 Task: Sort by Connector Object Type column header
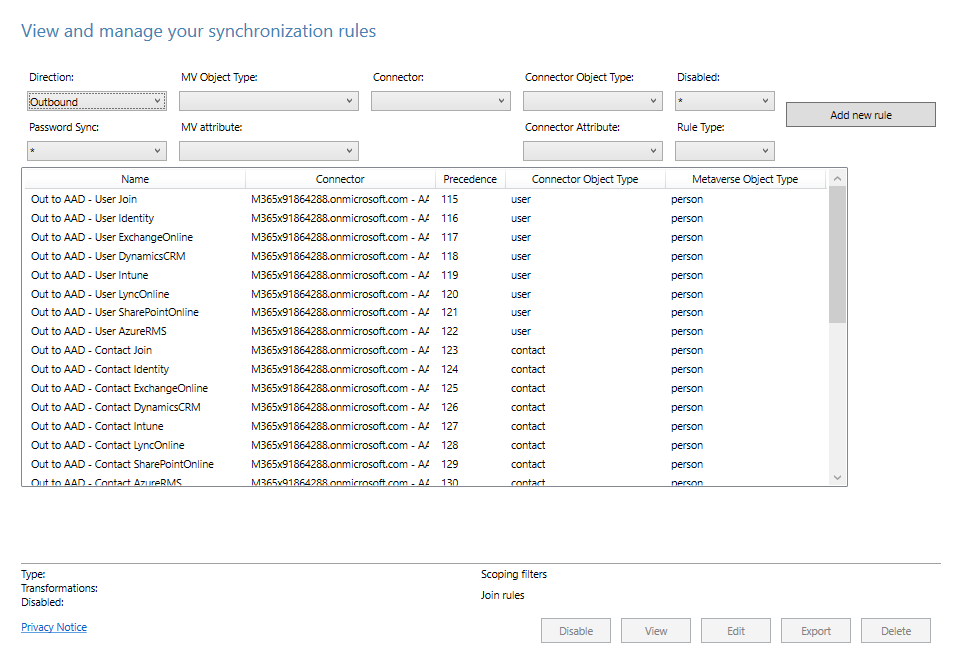point(585,179)
